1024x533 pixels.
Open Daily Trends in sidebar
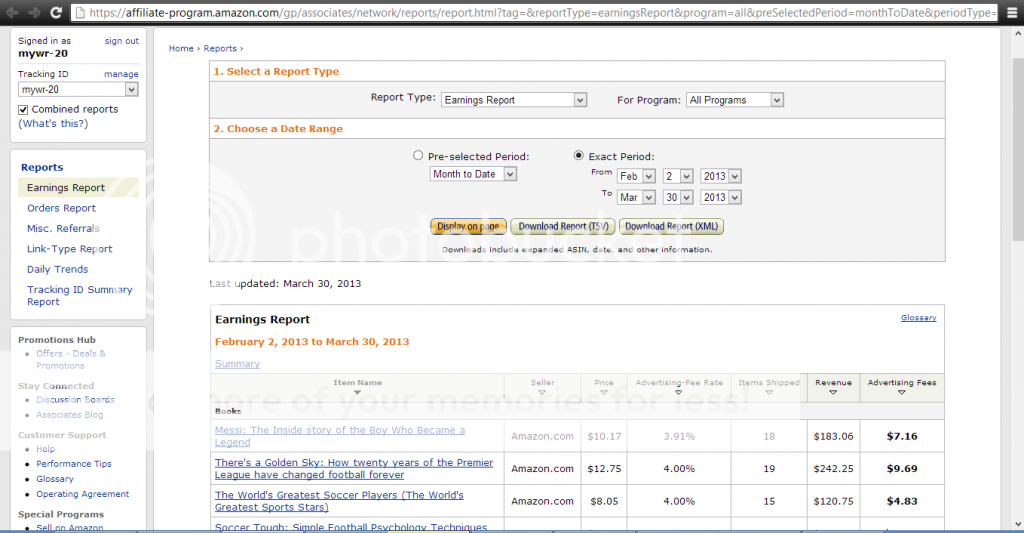pyautogui.click(x=57, y=269)
